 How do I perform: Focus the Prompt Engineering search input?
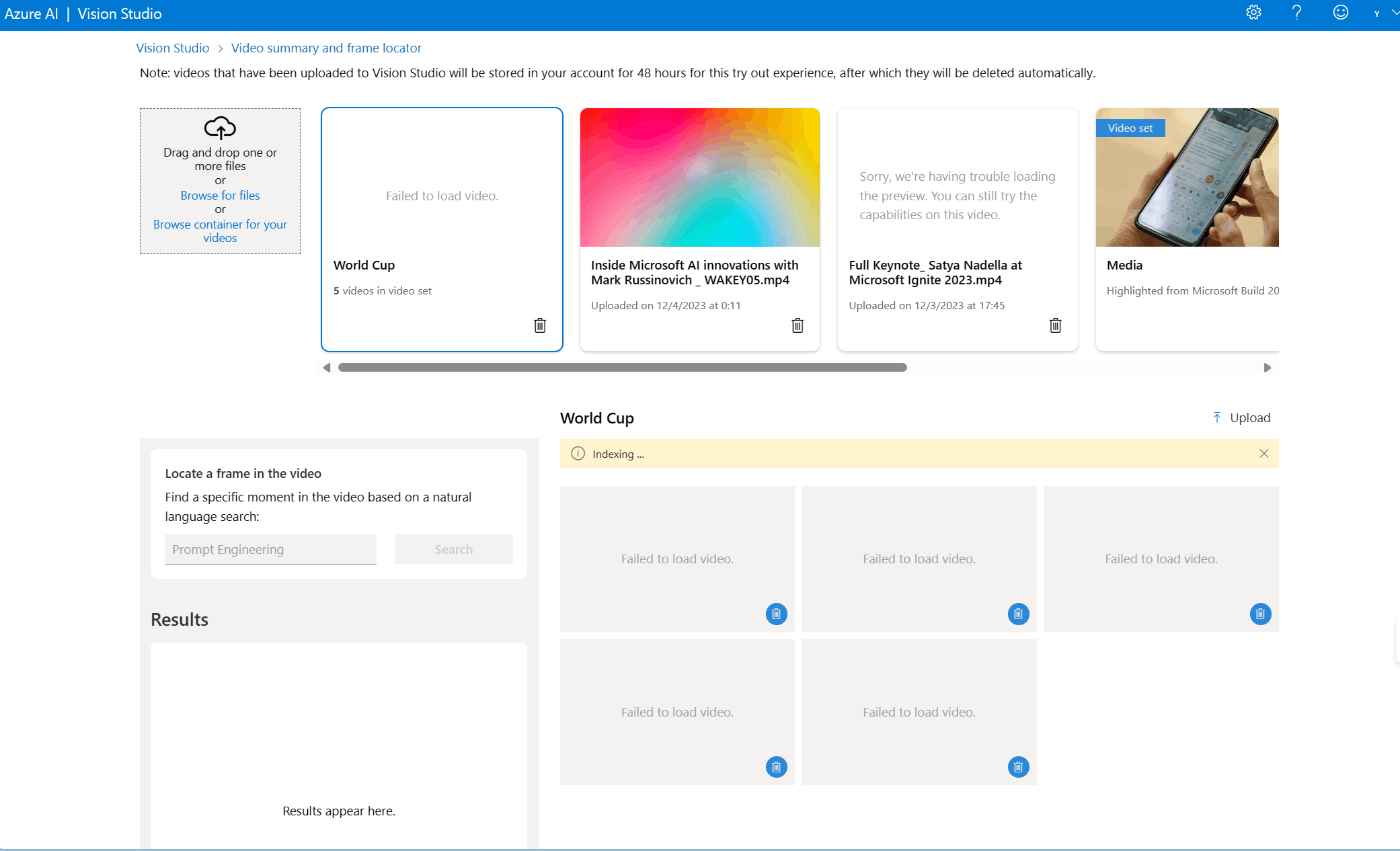click(270, 549)
